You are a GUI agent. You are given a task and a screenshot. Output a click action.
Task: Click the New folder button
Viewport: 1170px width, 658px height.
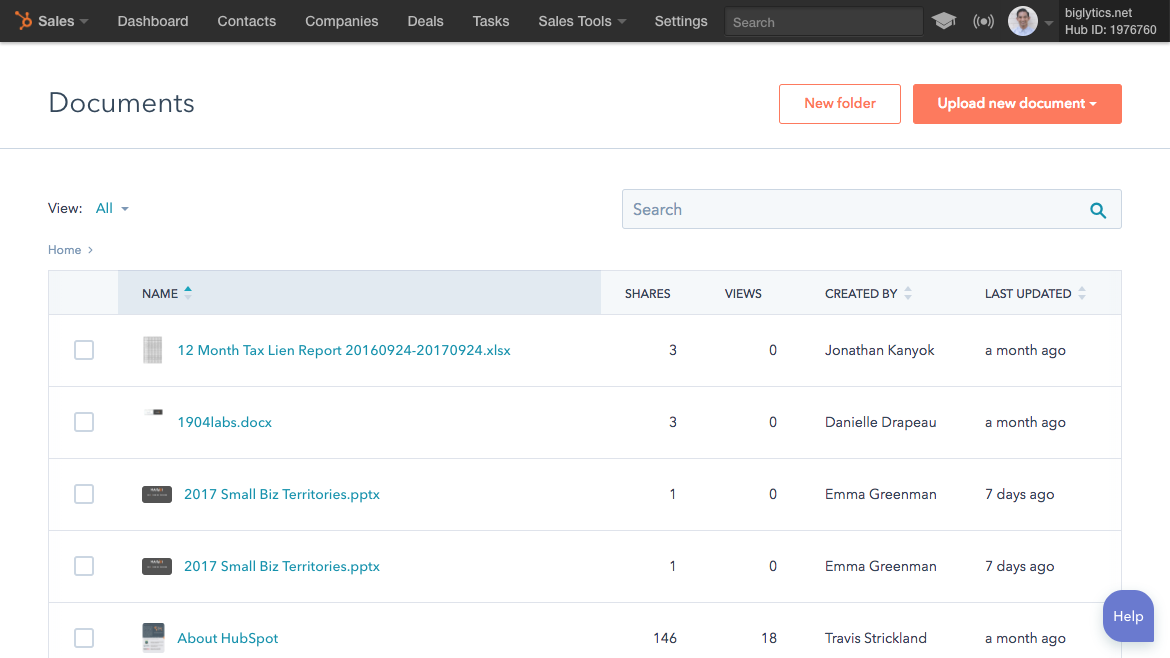click(839, 103)
